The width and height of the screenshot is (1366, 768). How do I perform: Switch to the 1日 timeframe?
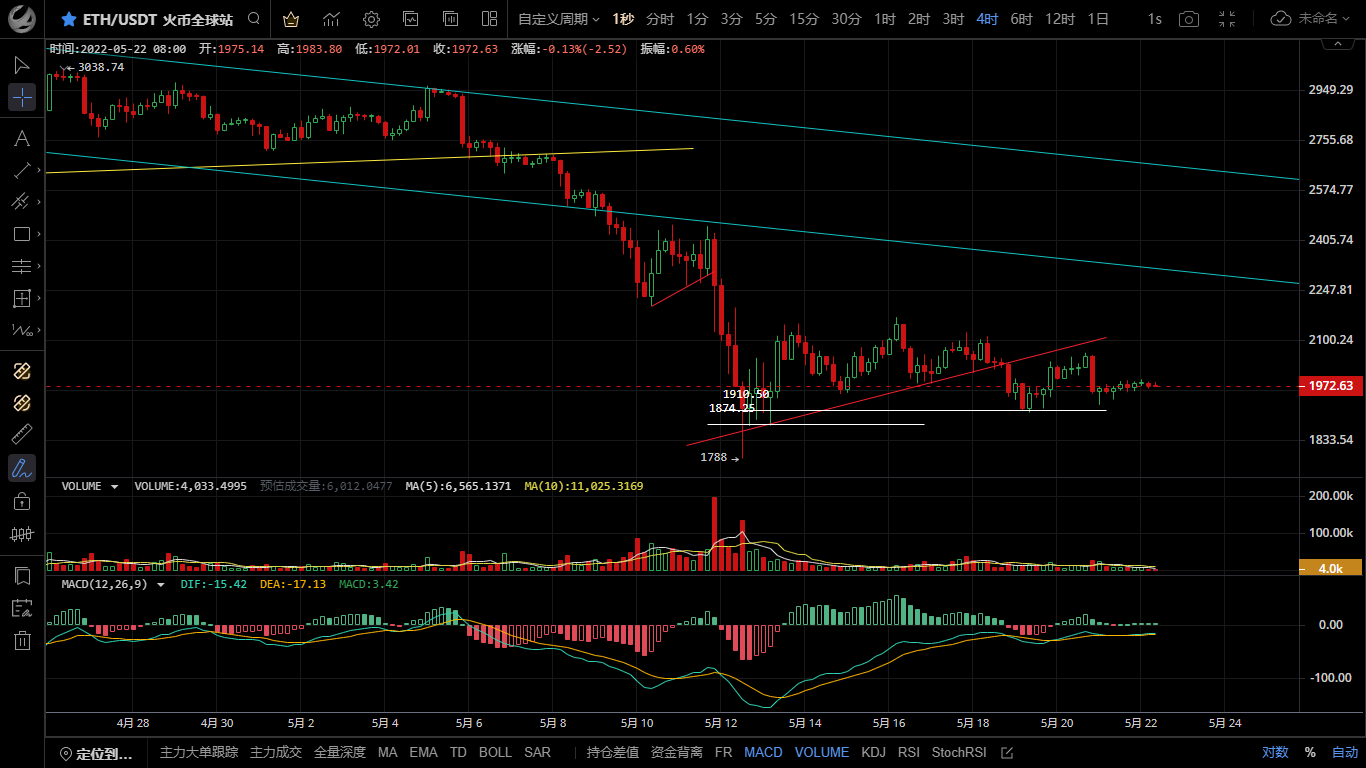(x=1098, y=19)
